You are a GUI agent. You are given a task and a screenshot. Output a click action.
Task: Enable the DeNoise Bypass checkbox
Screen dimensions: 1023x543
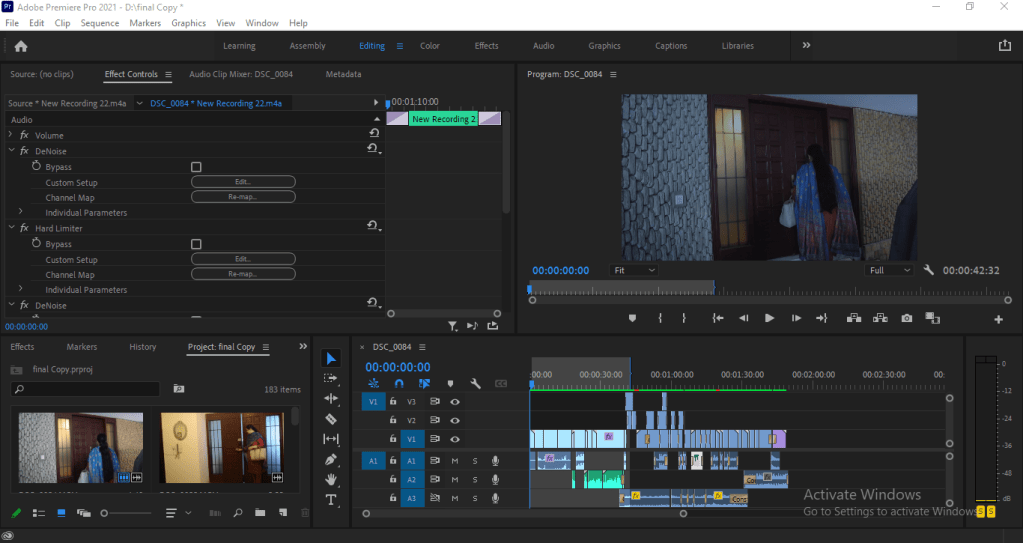pos(196,167)
